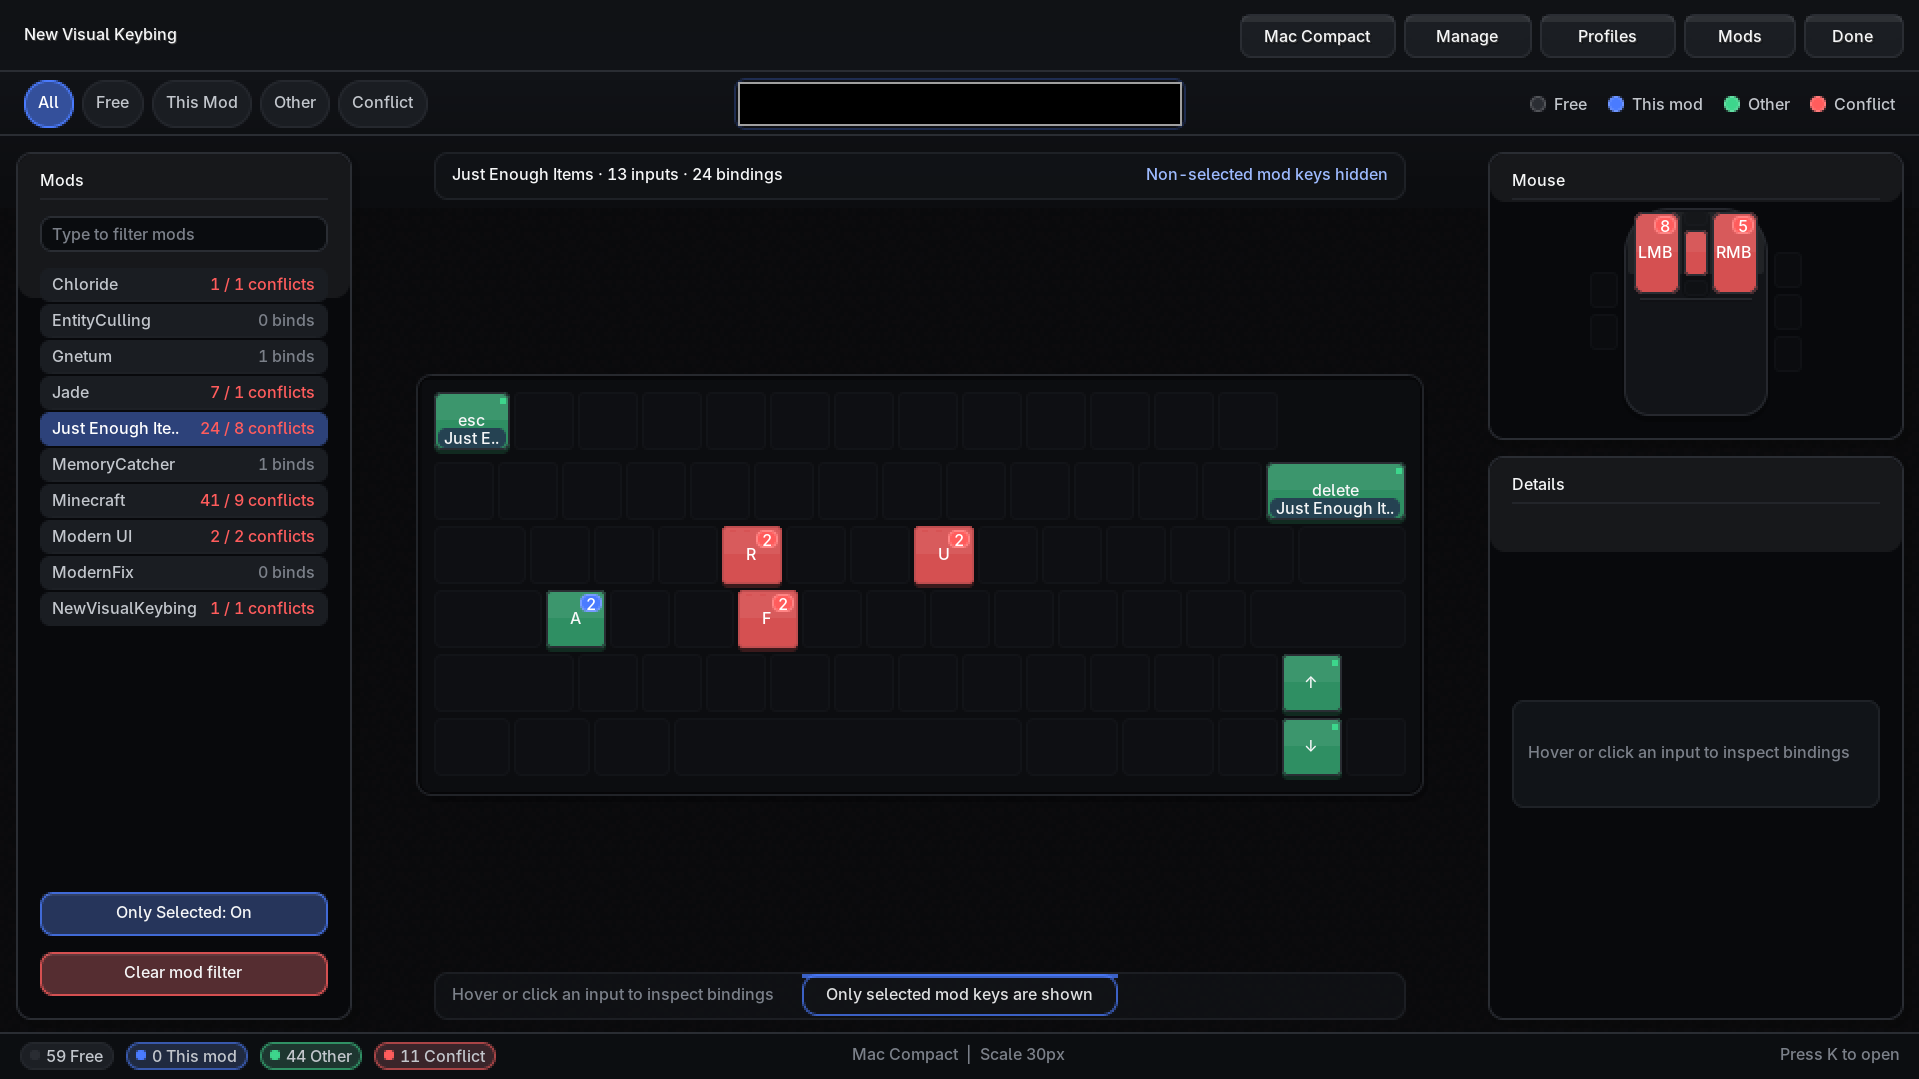The width and height of the screenshot is (1919, 1079).
Task: Select the NewVisualKeybing mod
Action: point(184,608)
